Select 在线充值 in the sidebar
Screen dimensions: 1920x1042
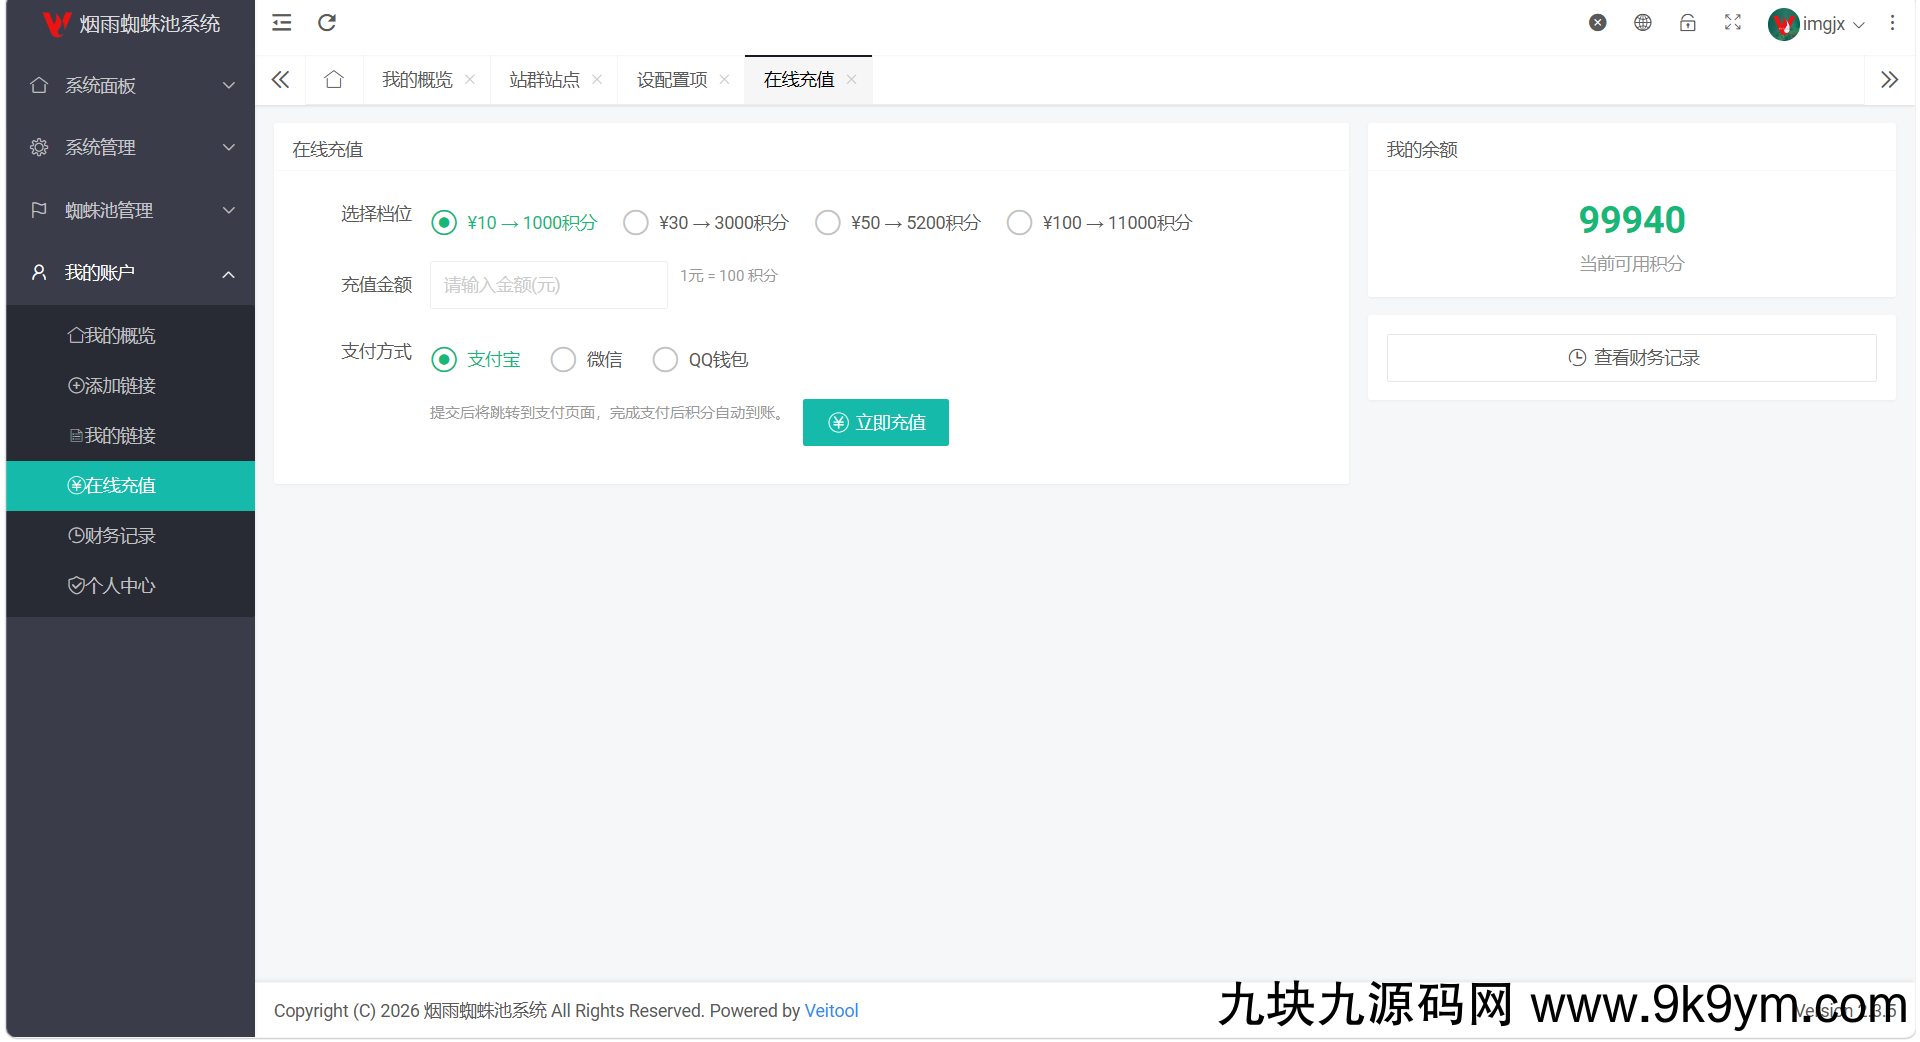click(x=131, y=486)
